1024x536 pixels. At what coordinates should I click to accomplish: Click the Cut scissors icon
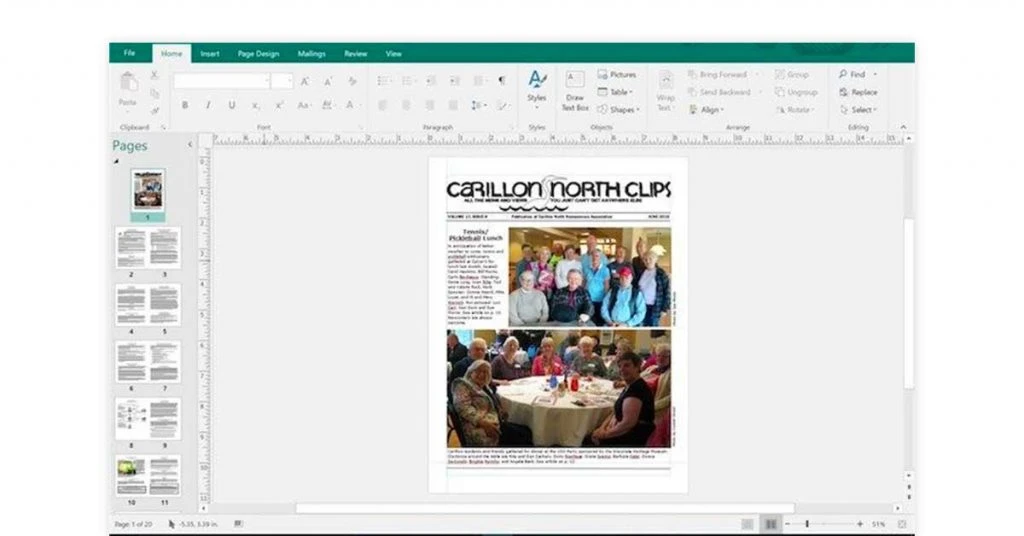pyautogui.click(x=155, y=76)
